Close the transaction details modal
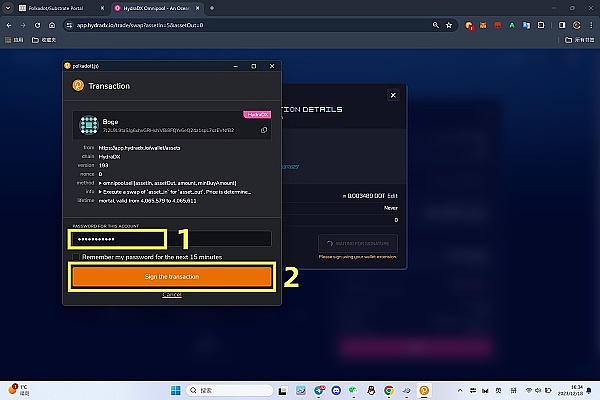The height and width of the screenshot is (400, 600). click(392, 94)
